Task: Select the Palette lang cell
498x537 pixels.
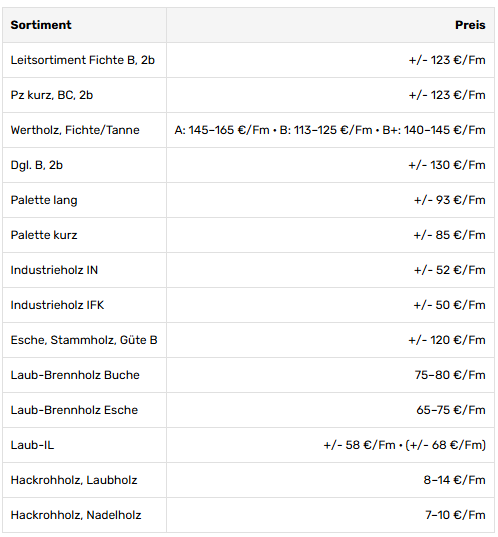Action: click(x=84, y=200)
